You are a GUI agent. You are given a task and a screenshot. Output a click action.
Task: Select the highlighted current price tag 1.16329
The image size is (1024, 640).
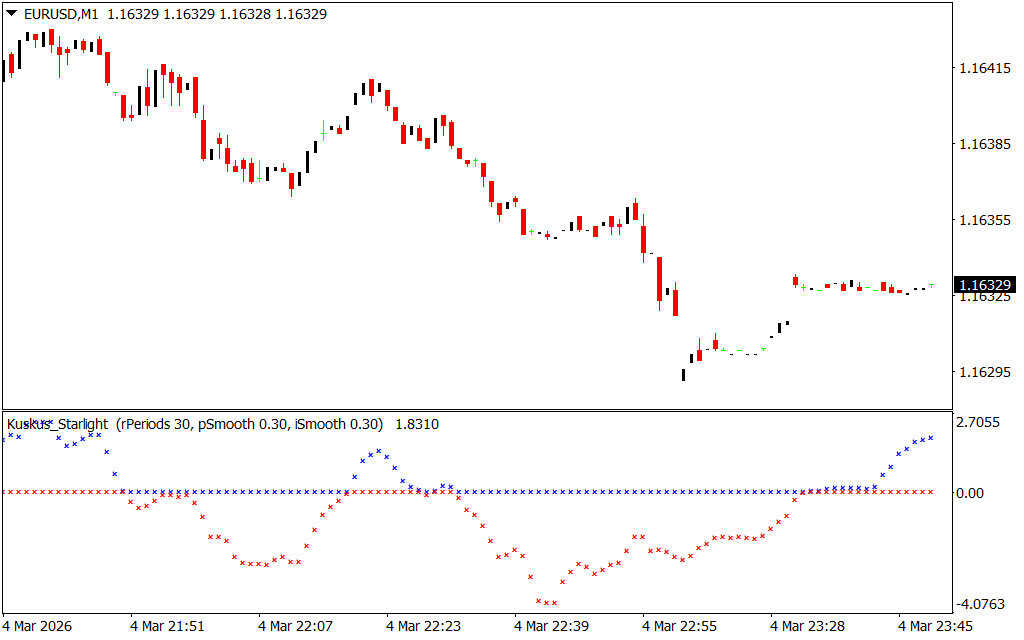[x=985, y=286]
